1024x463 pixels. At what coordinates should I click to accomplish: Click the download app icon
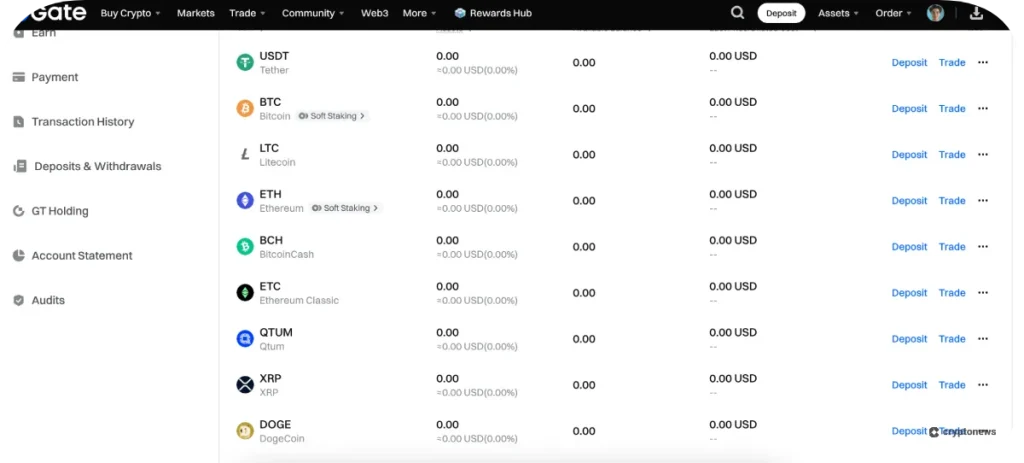[x=977, y=13]
